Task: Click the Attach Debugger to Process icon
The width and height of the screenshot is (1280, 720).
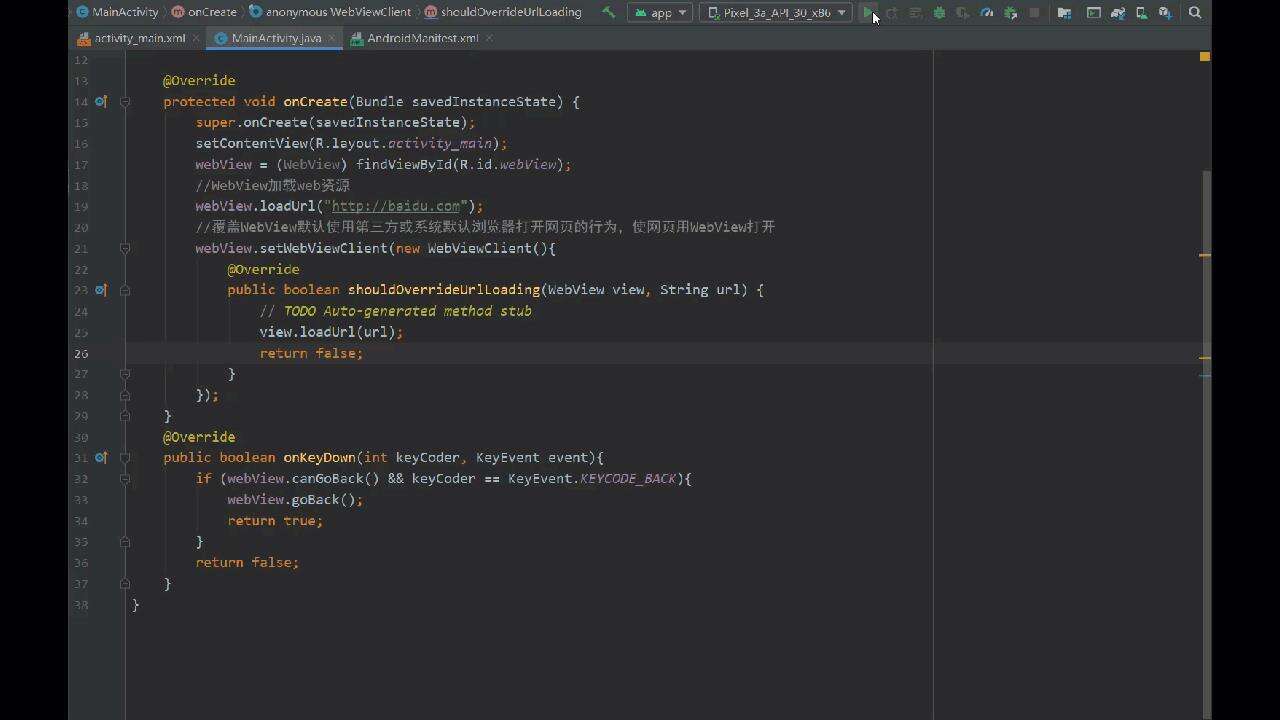Action: tap(1011, 13)
